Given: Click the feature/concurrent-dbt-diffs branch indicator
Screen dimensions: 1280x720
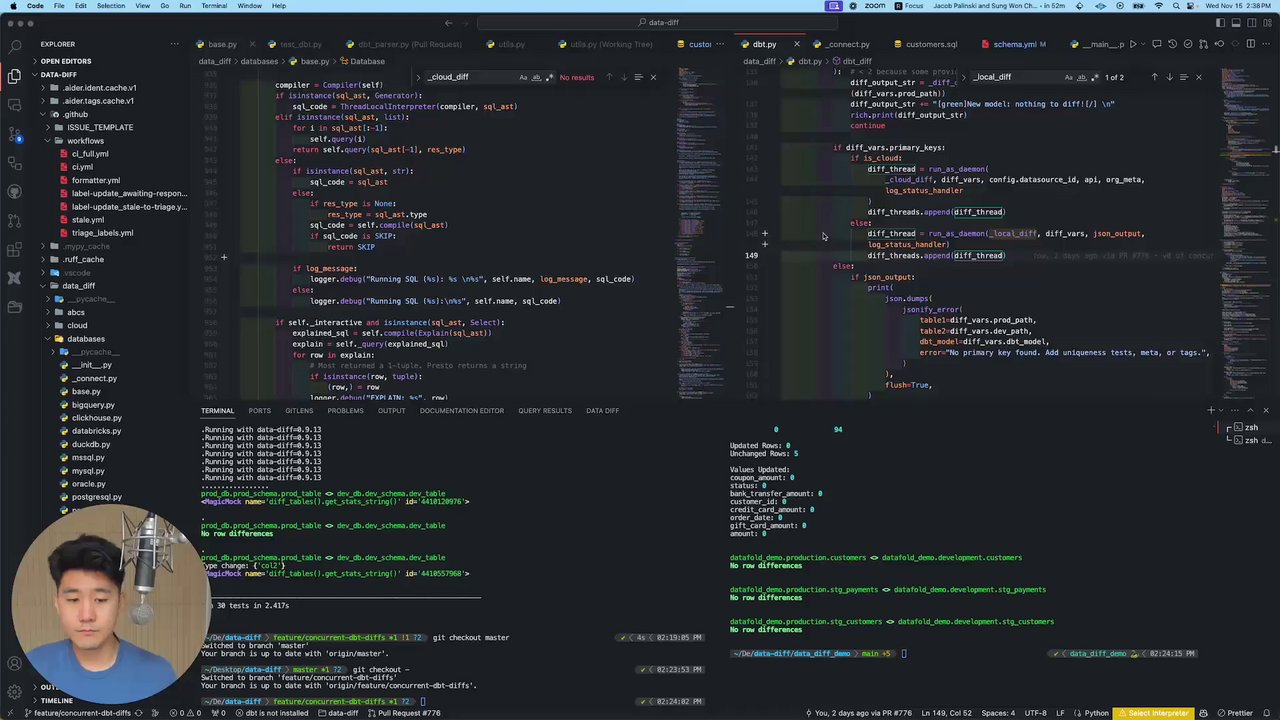Looking at the screenshot, I should 76,713.
